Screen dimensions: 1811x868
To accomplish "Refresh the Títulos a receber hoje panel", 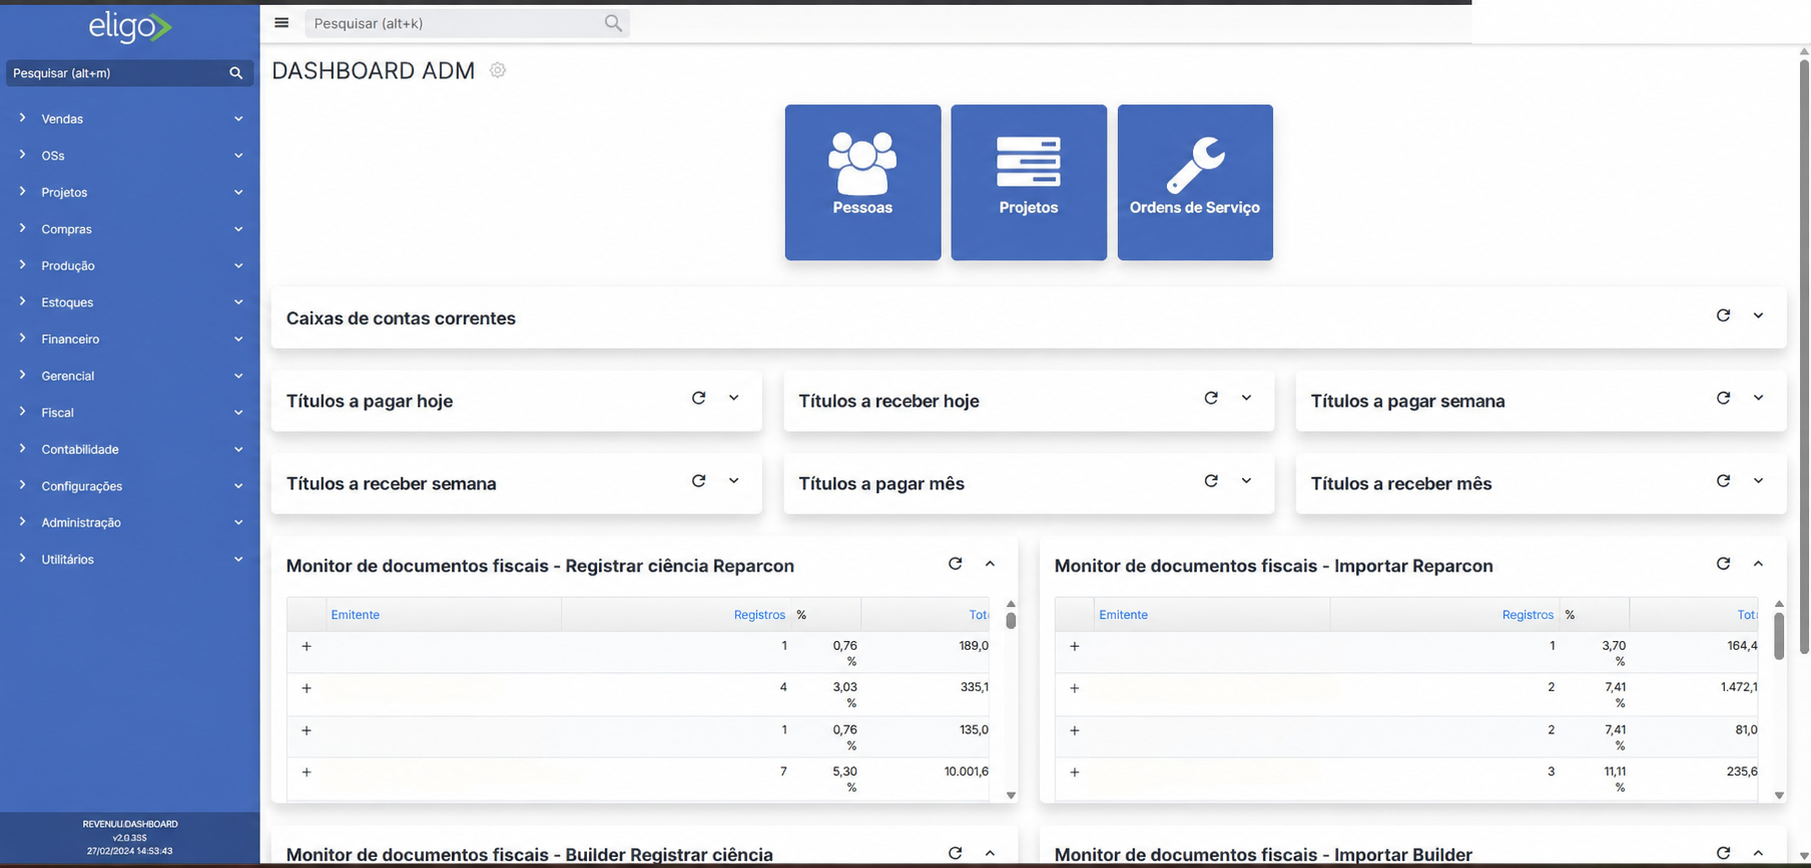I will [1211, 398].
